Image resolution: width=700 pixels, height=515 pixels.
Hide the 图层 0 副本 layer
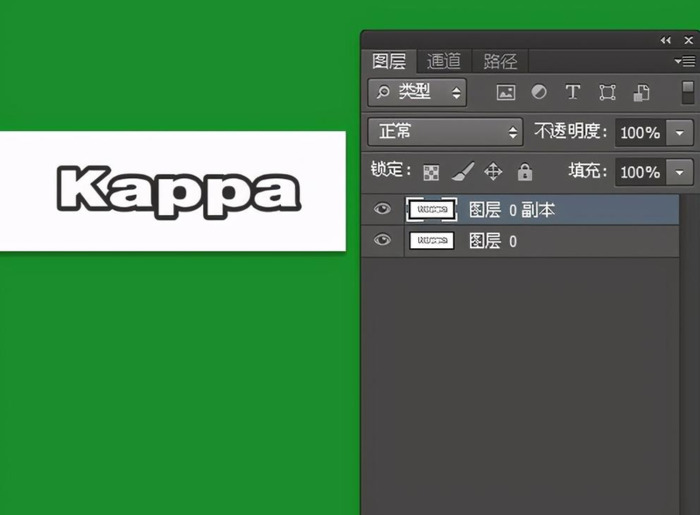pyautogui.click(x=381, y=210)
